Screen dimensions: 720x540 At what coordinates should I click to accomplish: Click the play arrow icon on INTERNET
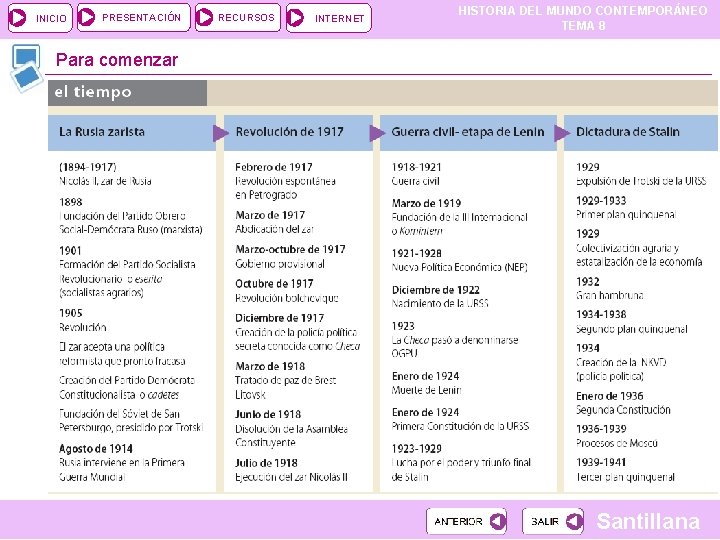(x=295, y=18)
